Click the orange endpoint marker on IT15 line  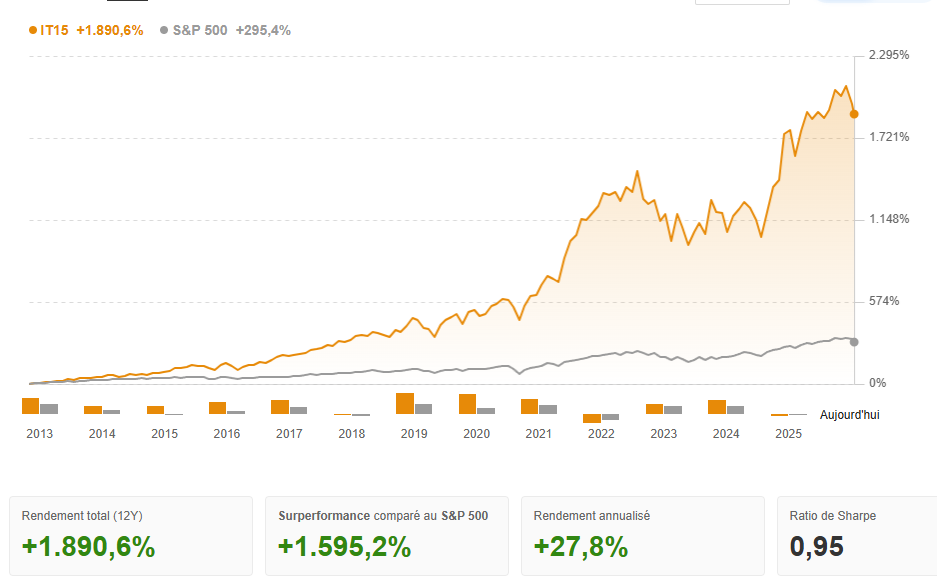(854, 114)
